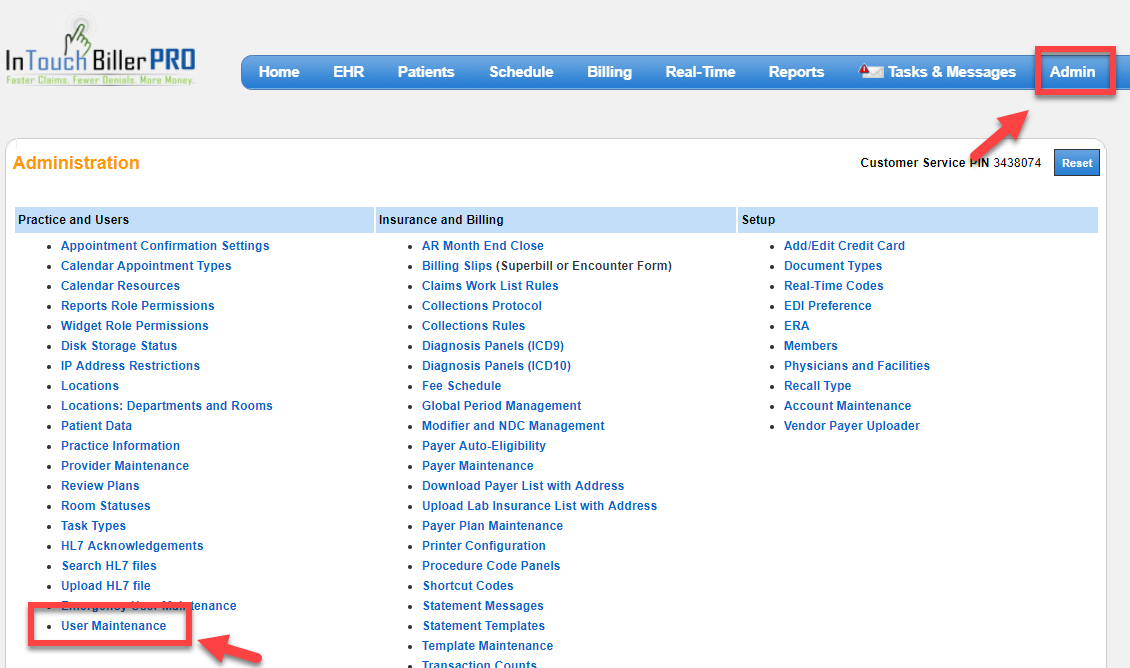Switch to the EHR tab
The height and width of the screenshot is (668, 1130).
348,72
